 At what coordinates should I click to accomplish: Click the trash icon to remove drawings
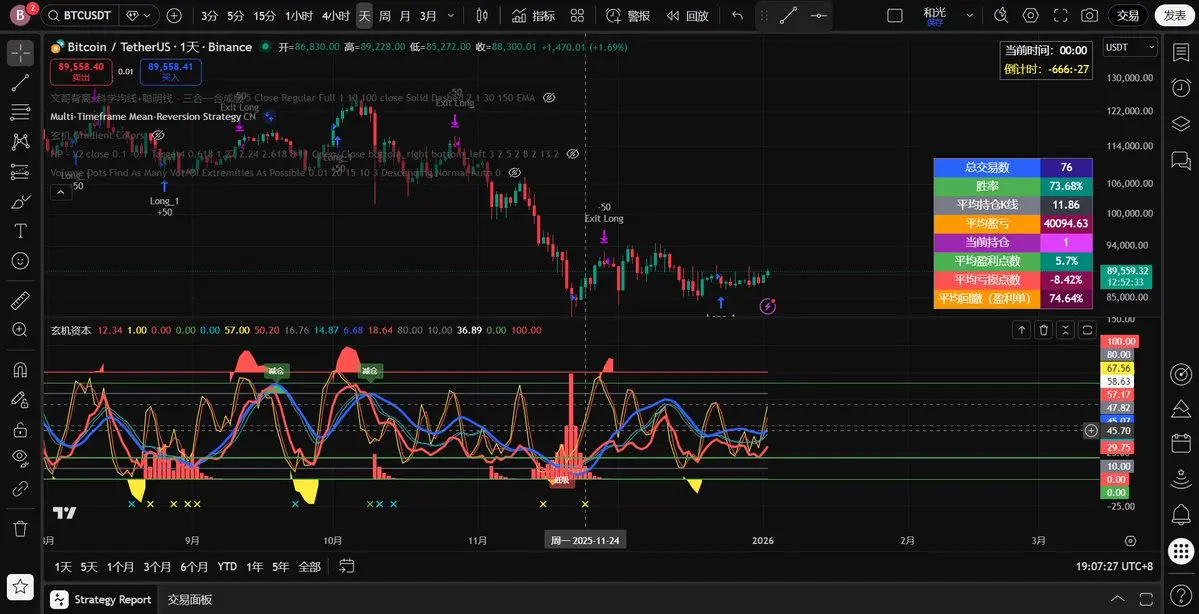(20, 528)
